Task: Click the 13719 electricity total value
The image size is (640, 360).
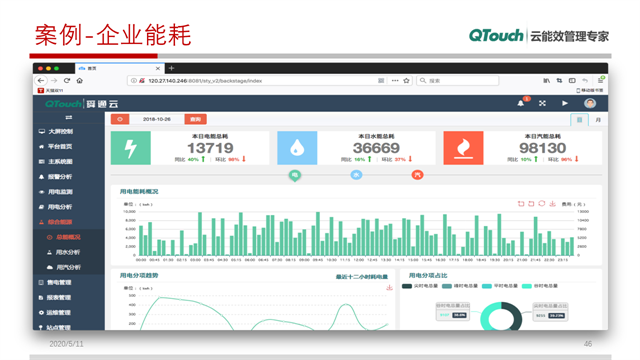Action: (x=210, y=148)
